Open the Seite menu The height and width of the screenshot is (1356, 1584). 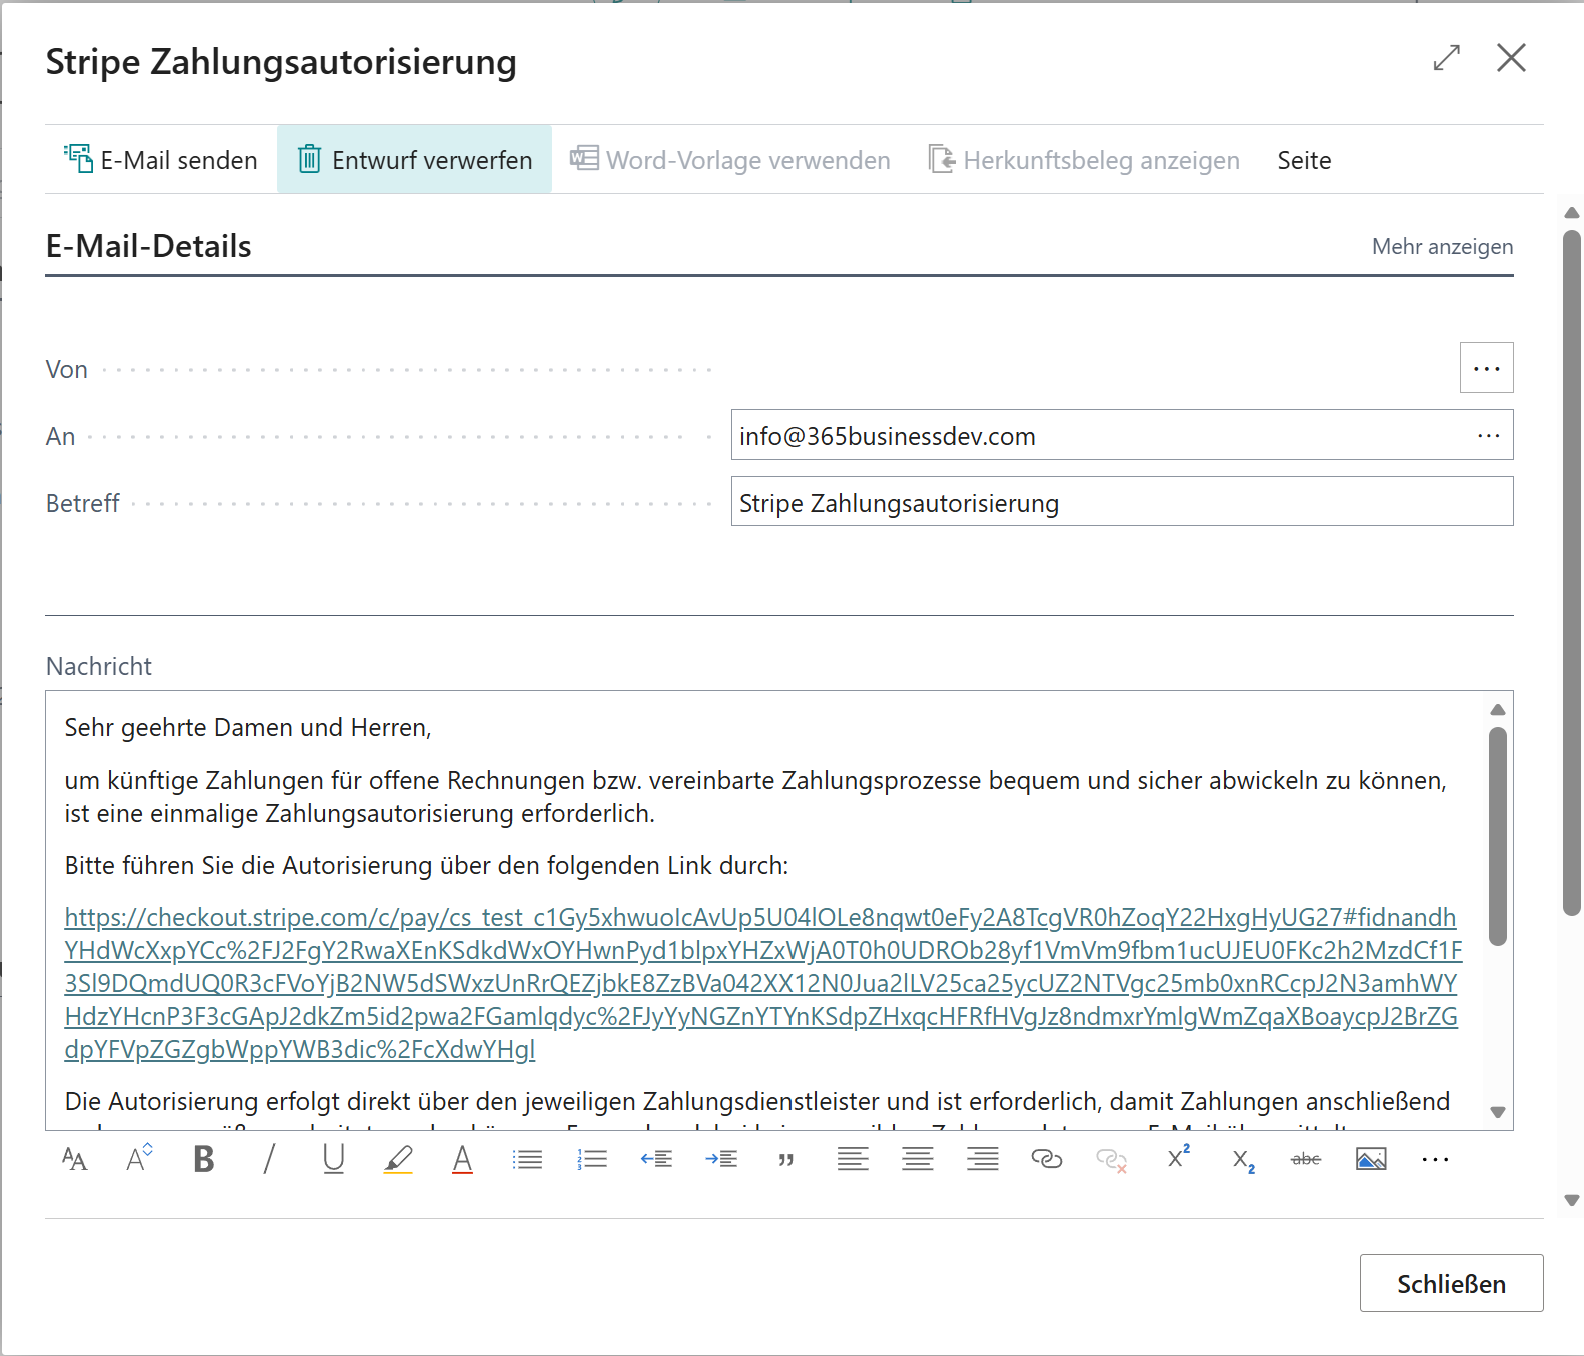1304,160
